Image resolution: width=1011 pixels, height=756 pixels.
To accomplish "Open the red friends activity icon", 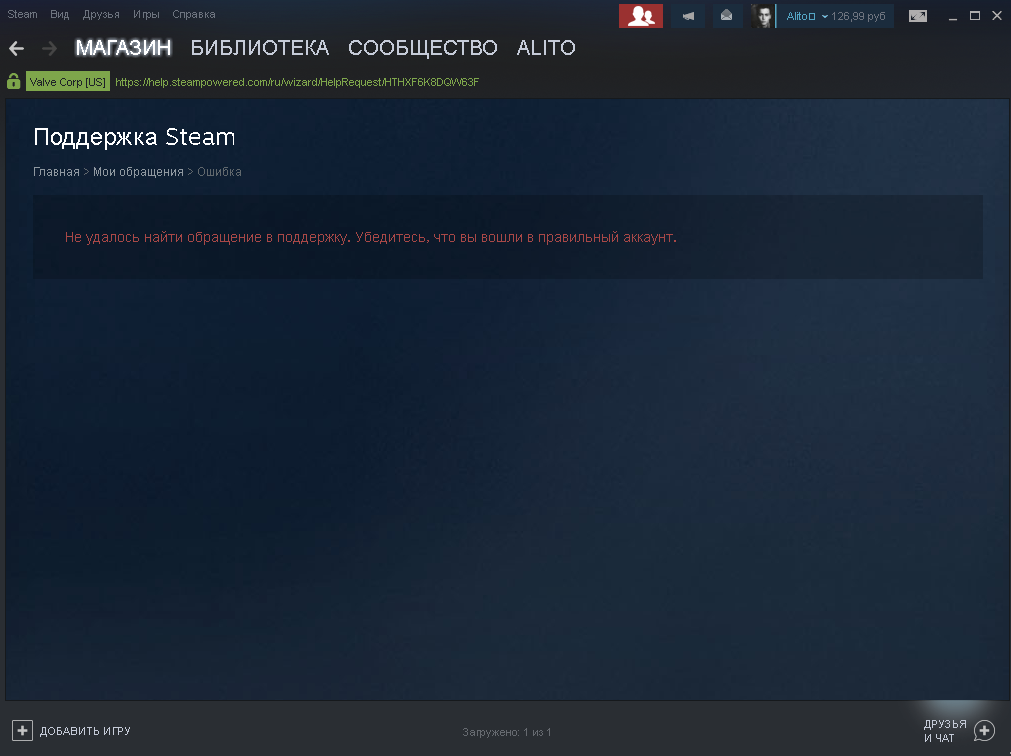I will (640, 15).
